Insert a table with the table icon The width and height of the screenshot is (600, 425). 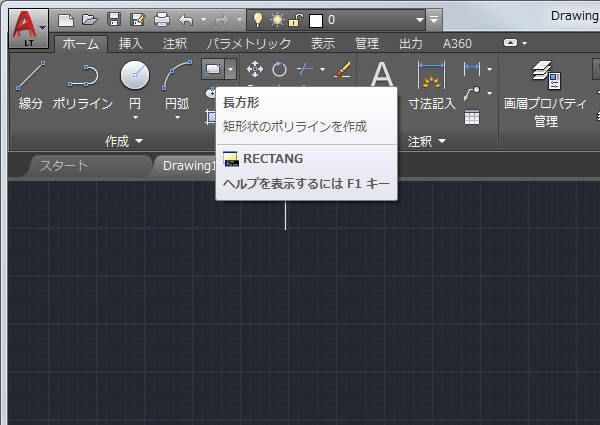coord(471,117)
